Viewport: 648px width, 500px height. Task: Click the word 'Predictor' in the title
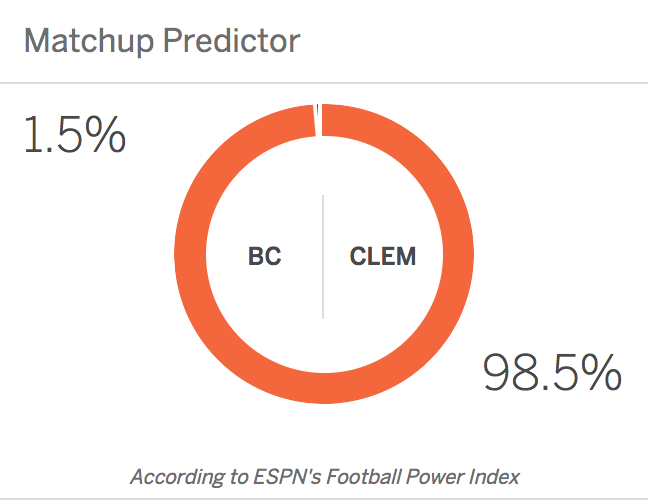tap(231, 41)
